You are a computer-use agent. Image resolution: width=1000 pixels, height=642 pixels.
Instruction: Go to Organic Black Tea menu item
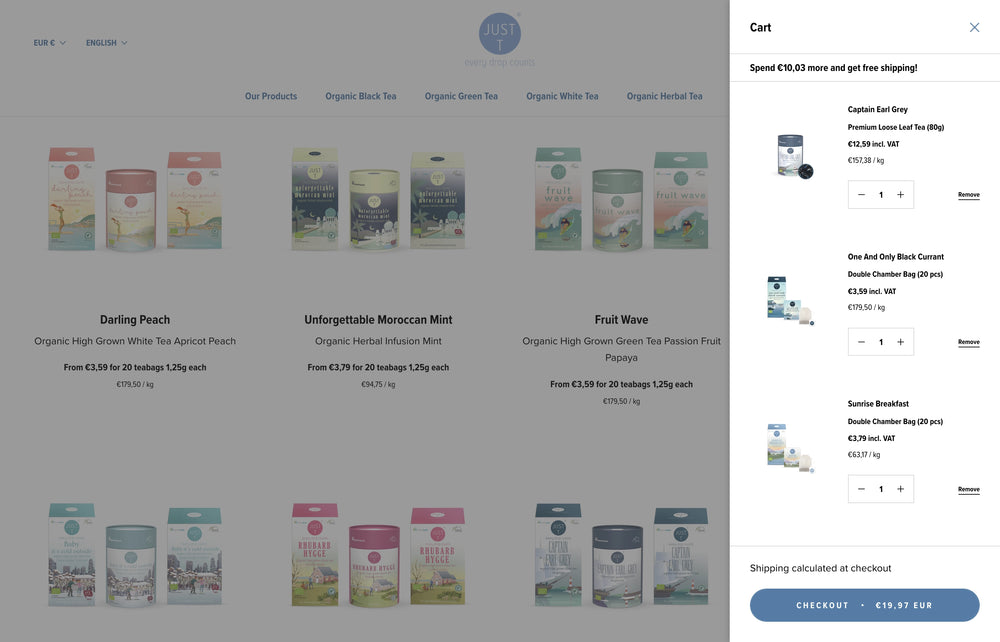pos(361,96)
